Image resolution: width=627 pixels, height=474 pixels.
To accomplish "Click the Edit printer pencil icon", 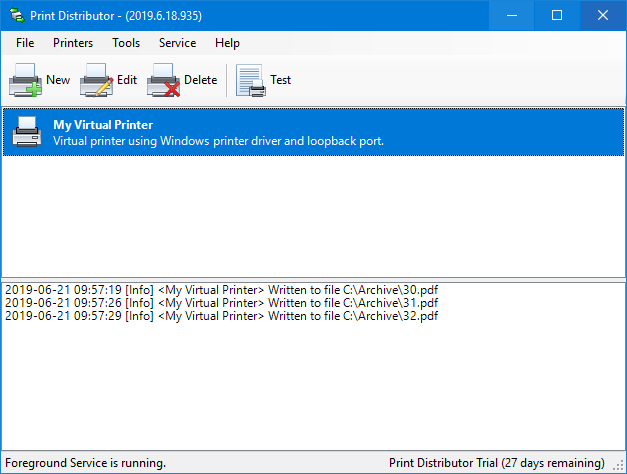I will click(x=96, y=80).
